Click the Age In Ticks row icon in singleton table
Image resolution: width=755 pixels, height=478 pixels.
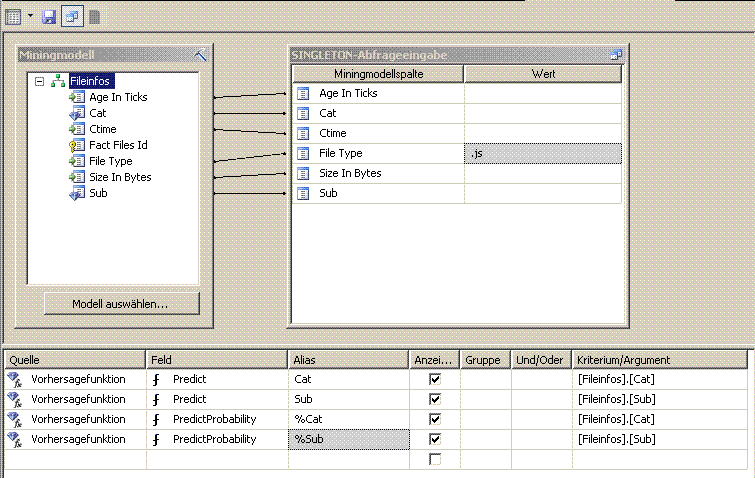click(x=303, y=93)
